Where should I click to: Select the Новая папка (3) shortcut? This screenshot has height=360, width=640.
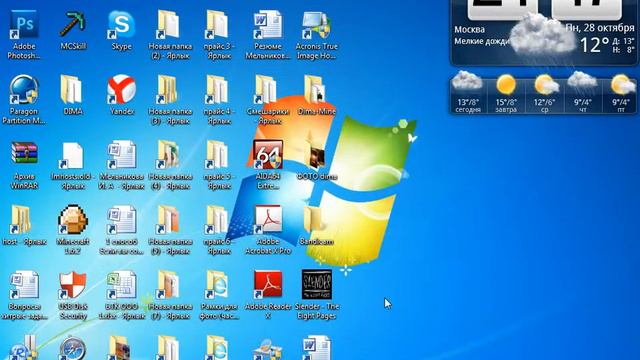[170, 100]
